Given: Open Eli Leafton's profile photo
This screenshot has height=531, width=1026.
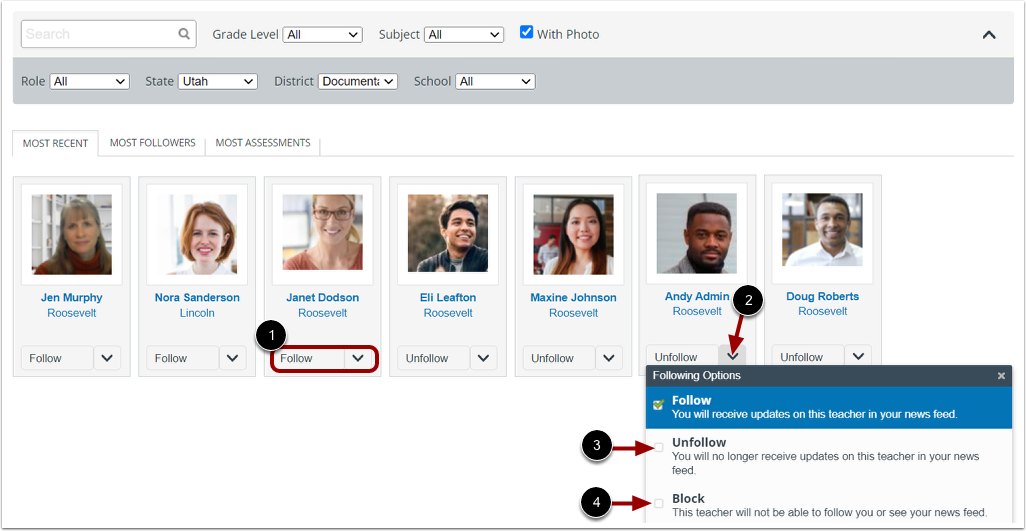Looking at the screenshot, I should 448,233.
